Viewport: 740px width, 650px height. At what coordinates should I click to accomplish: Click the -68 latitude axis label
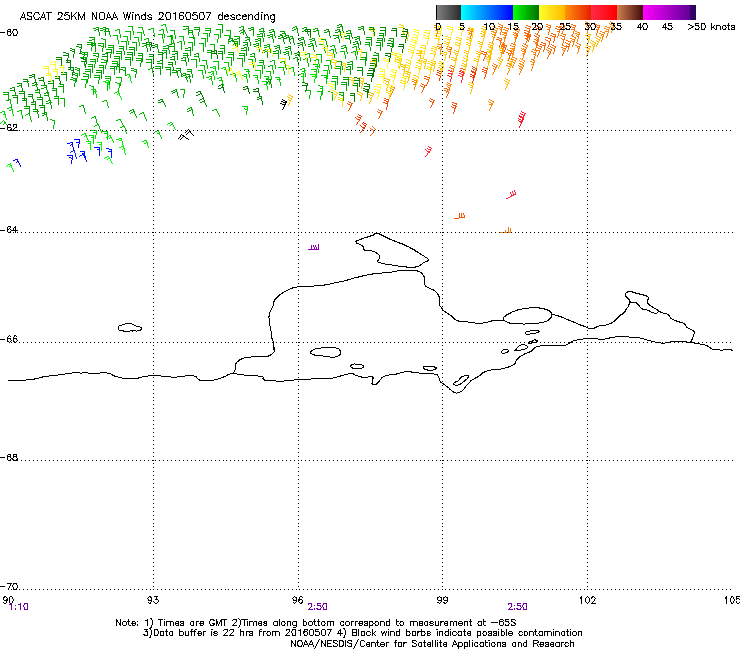[9, 457]
